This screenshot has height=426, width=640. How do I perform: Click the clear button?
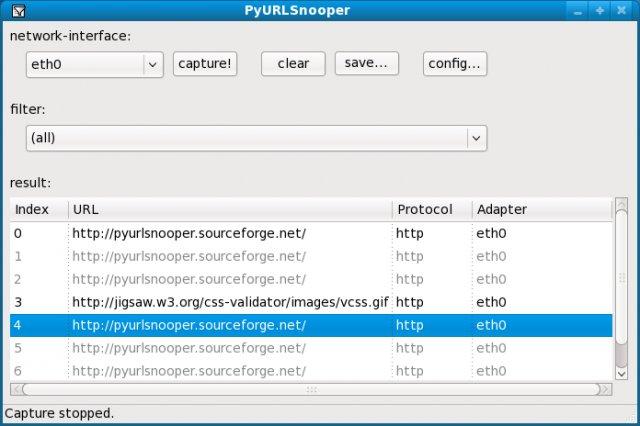point(293,64)
